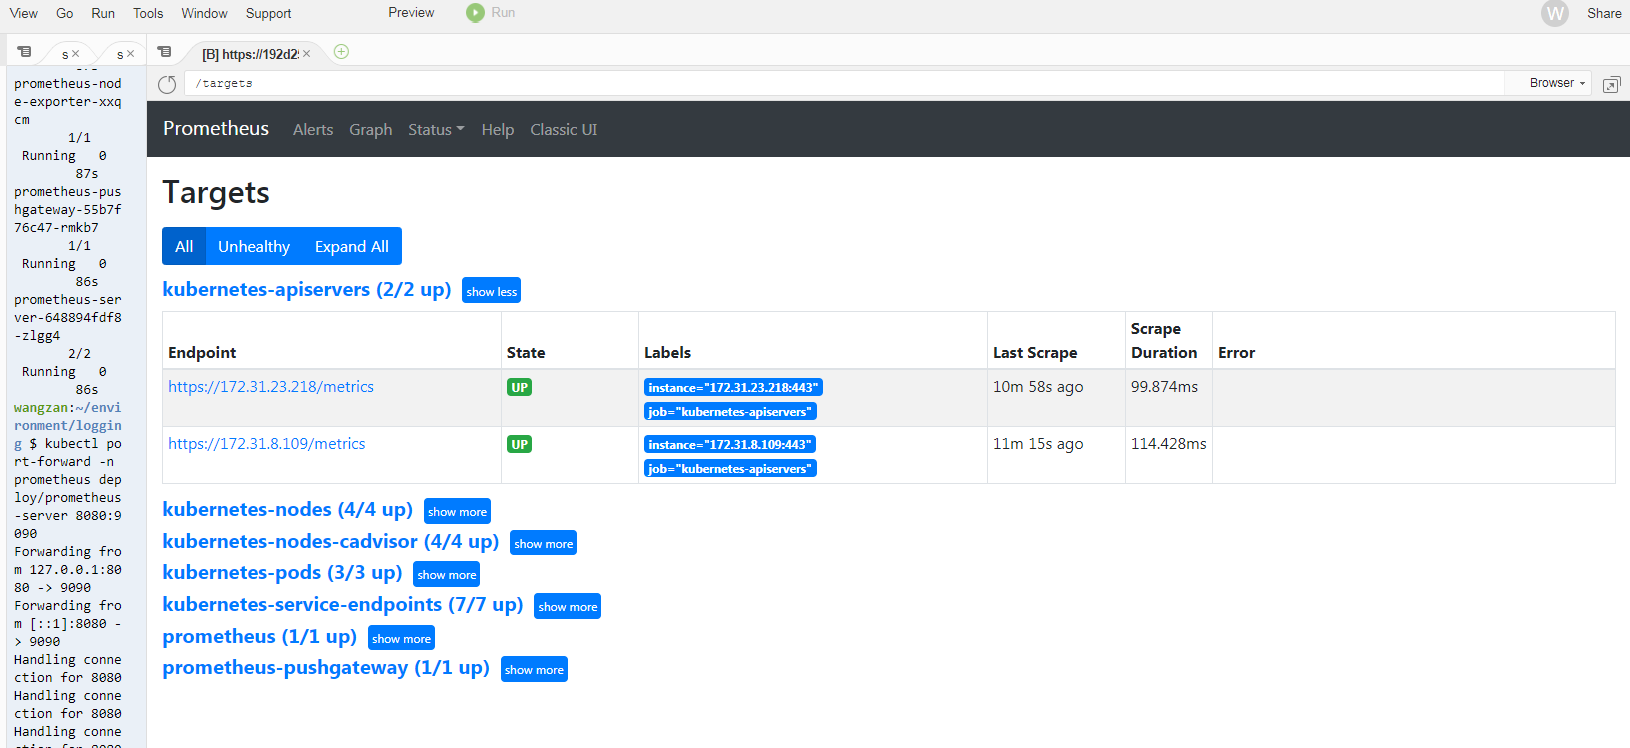The height and width of the screenshot is (748, 1630).
Task: Open left pane tab list icon
Action: tap(24, 52)
